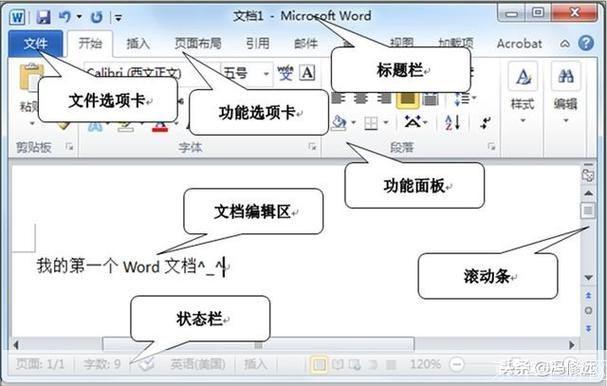Toggle 插入 overtype mode in status bar
This screenshot has height=386, width=607.
[x=255, y=364]
